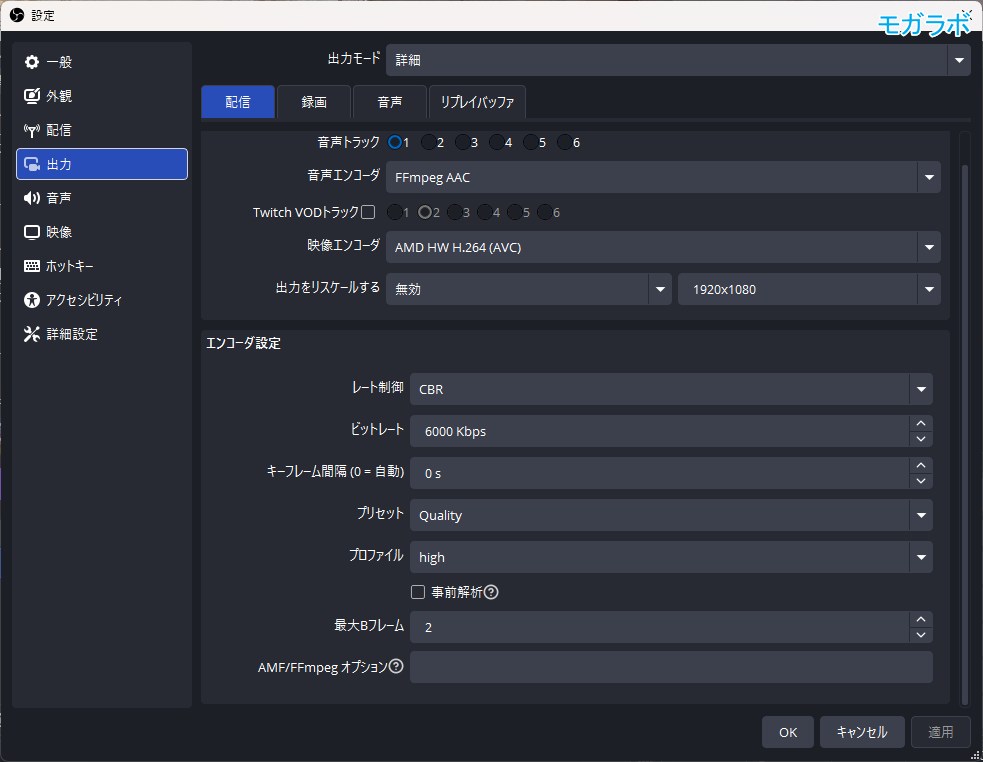983x762 pixels.
Task: Open the リプレイバッファ tab
Action: point(477,102)
